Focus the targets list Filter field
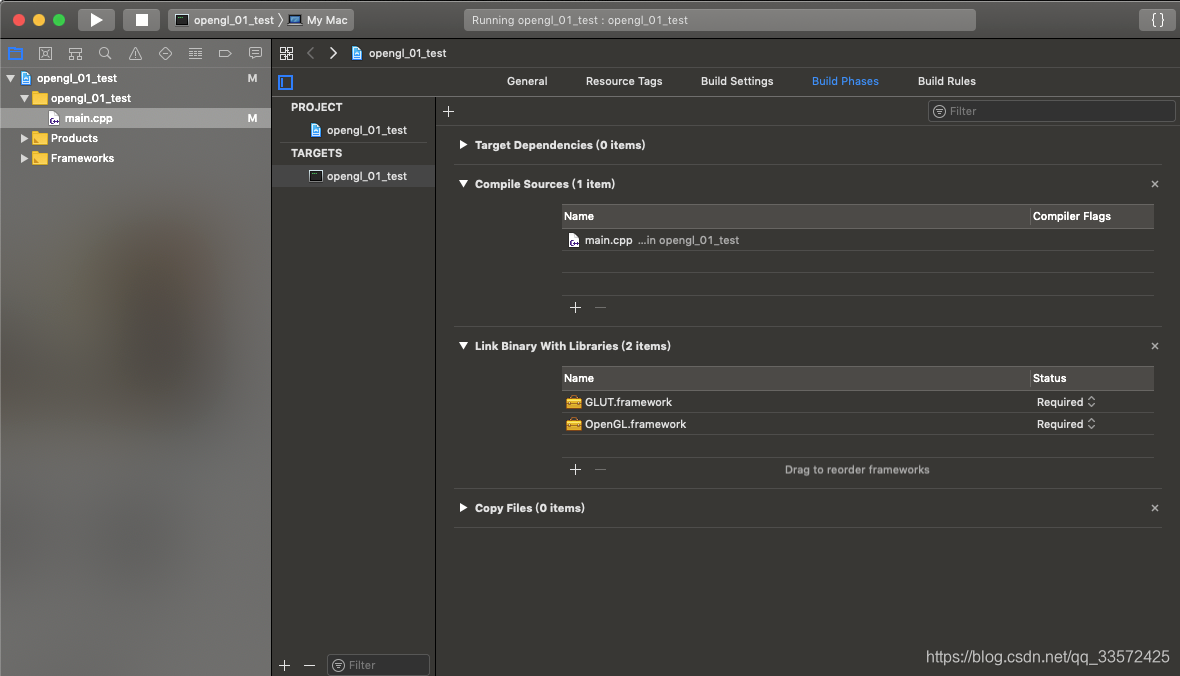Viewport: 1180px width, 676px height. [x=379, y=665]
